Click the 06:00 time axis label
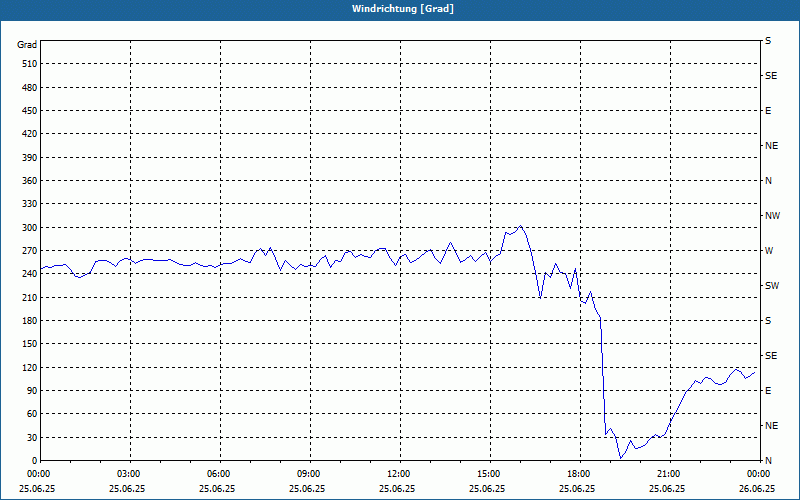This screenshot has height=500, width=800. point(218,474)
